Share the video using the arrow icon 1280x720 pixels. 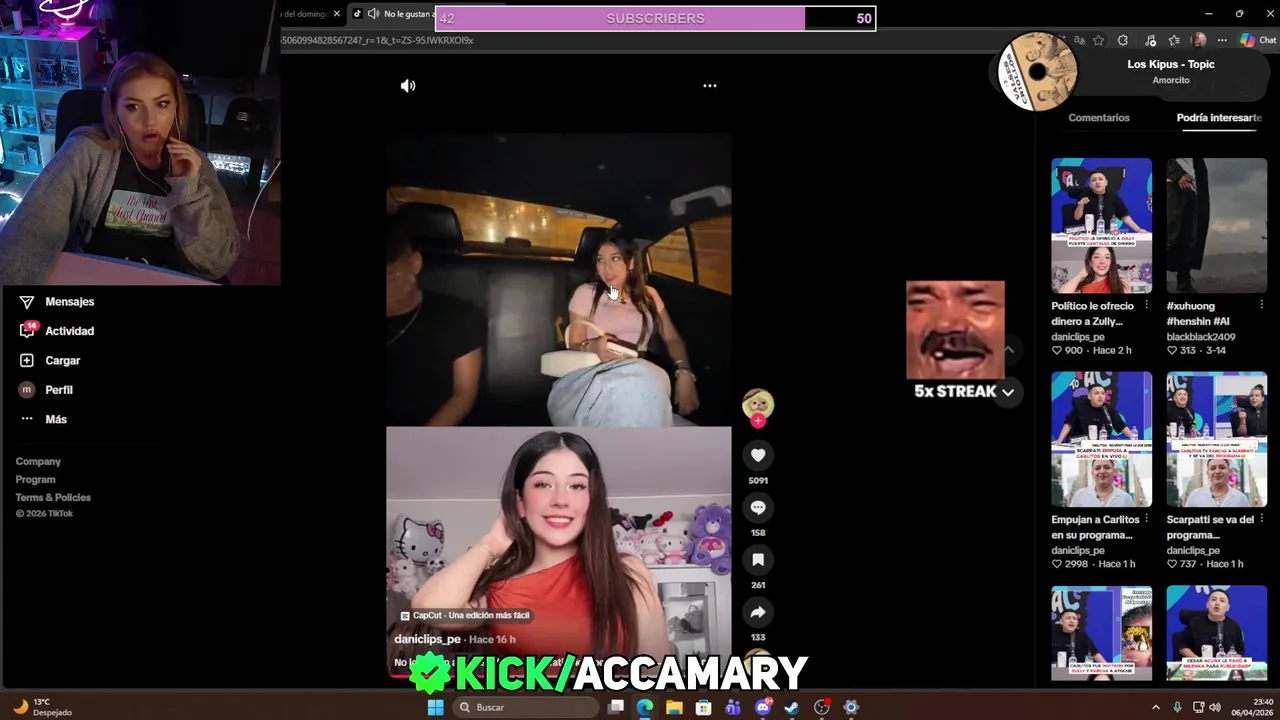point(758,612)
